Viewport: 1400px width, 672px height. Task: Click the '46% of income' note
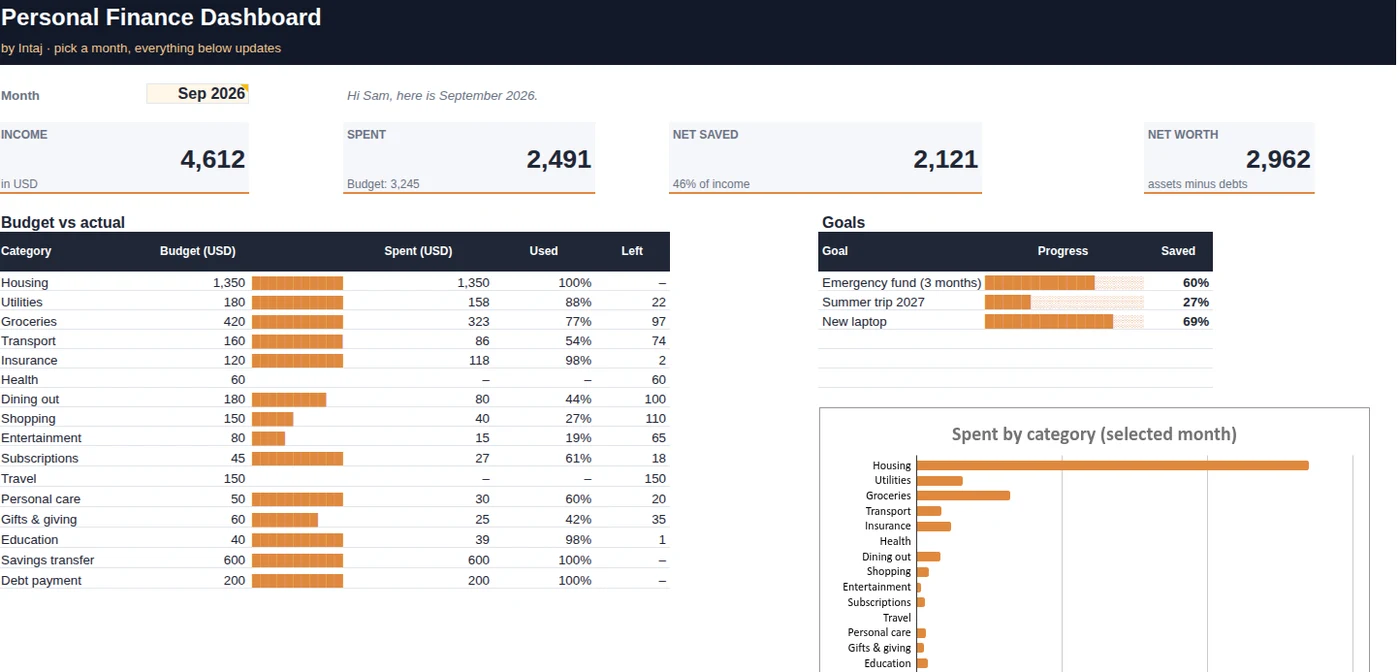[x=711, y=184]
